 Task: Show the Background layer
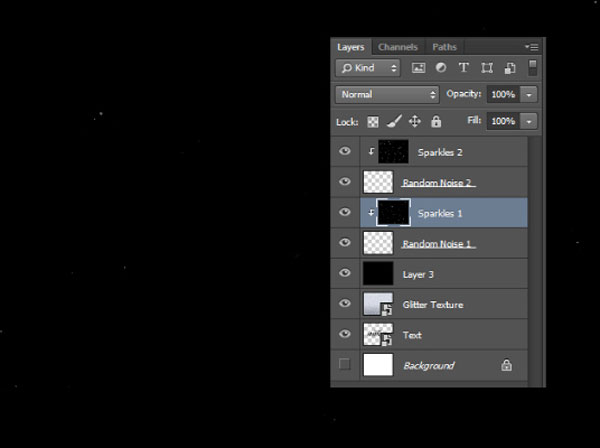click(344, 364)
